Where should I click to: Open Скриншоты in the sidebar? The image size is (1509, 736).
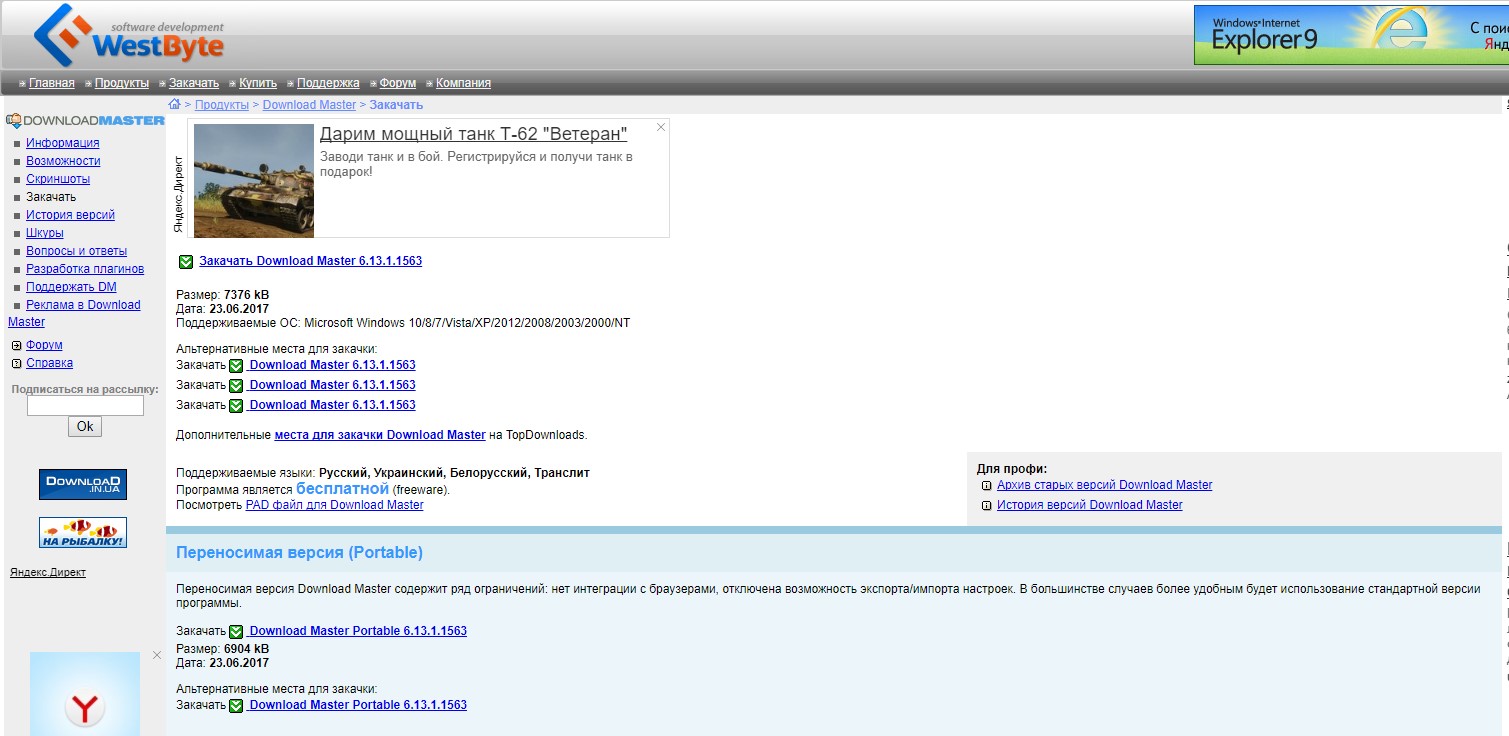(x=58, y=179)
